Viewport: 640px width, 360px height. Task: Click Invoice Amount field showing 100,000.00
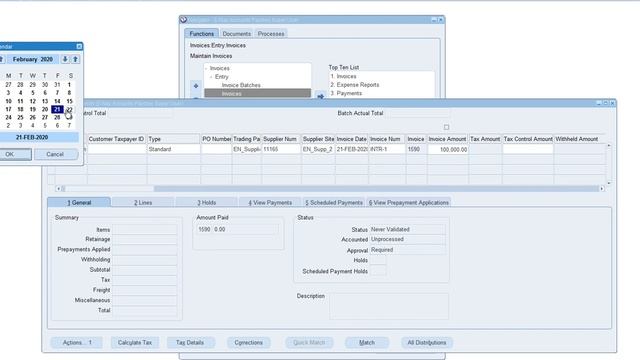pos(448,149)
